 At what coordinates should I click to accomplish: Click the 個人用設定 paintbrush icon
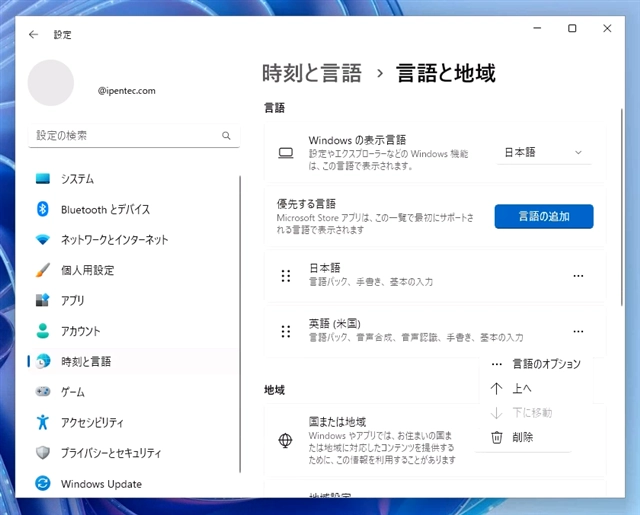pyautogui.click(x=43, y=270)
